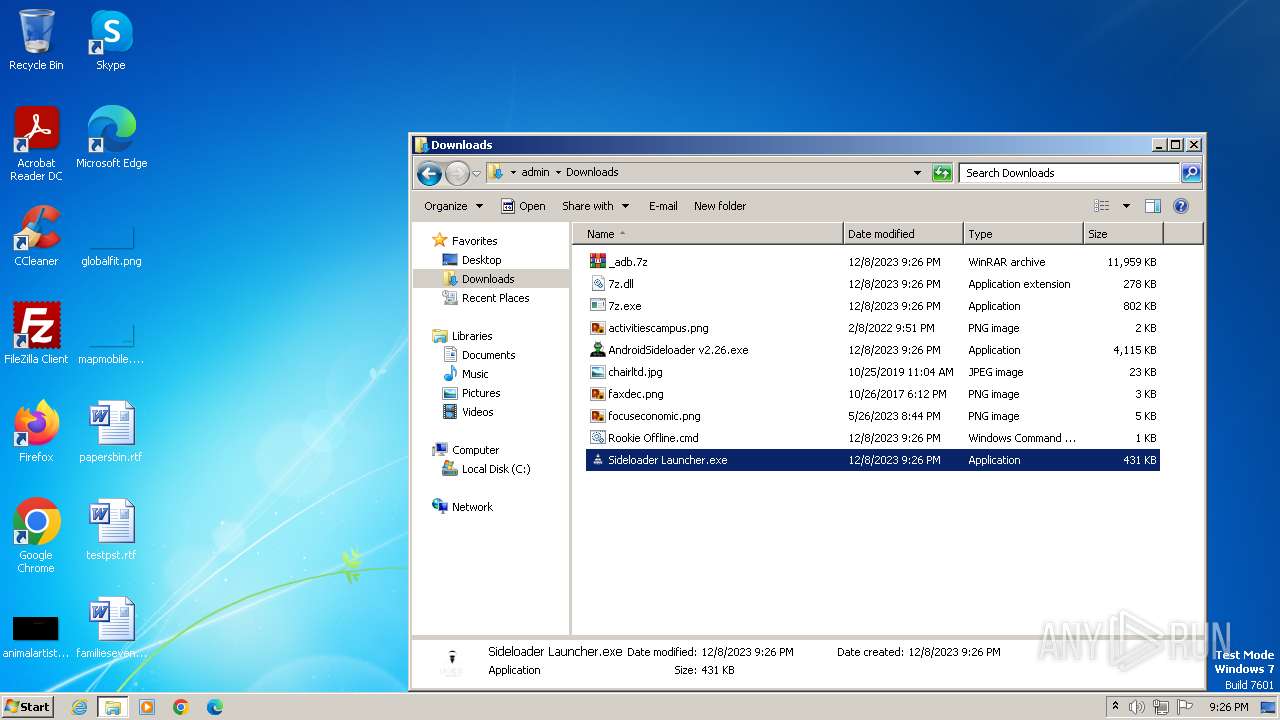This screenshot has width=1280, height=720.
Task: Click the E-mail toolbar button
Action: point(663,206)
